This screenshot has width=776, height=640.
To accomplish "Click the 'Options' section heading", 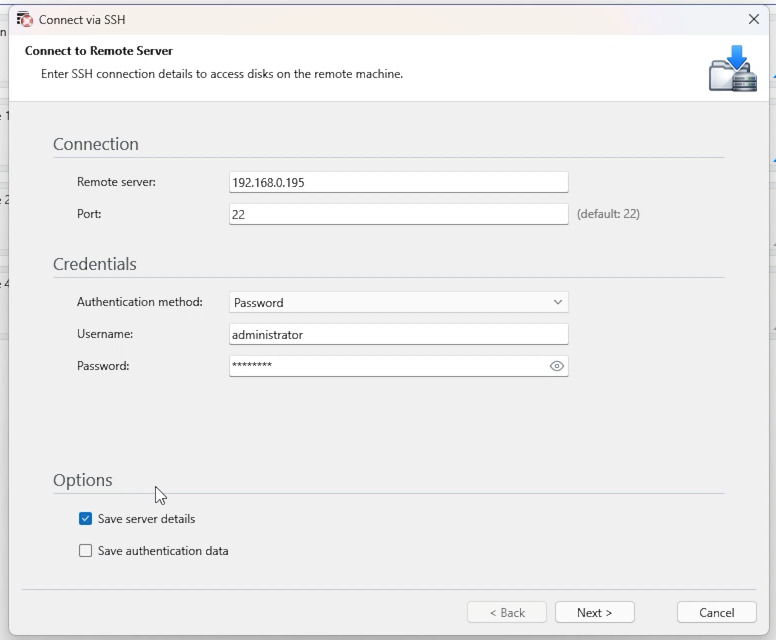I will click(x=83, y=480).
